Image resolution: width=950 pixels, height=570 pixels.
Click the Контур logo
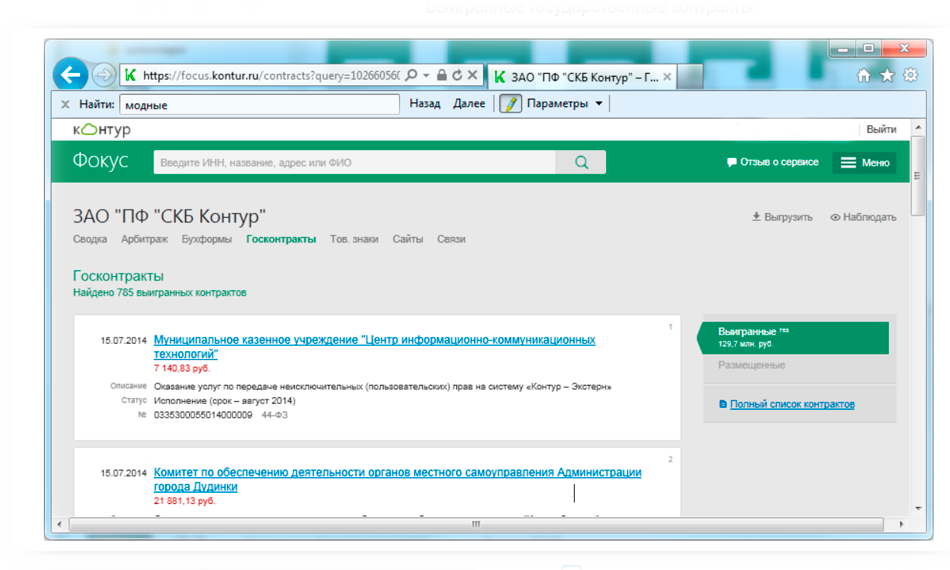102,130
